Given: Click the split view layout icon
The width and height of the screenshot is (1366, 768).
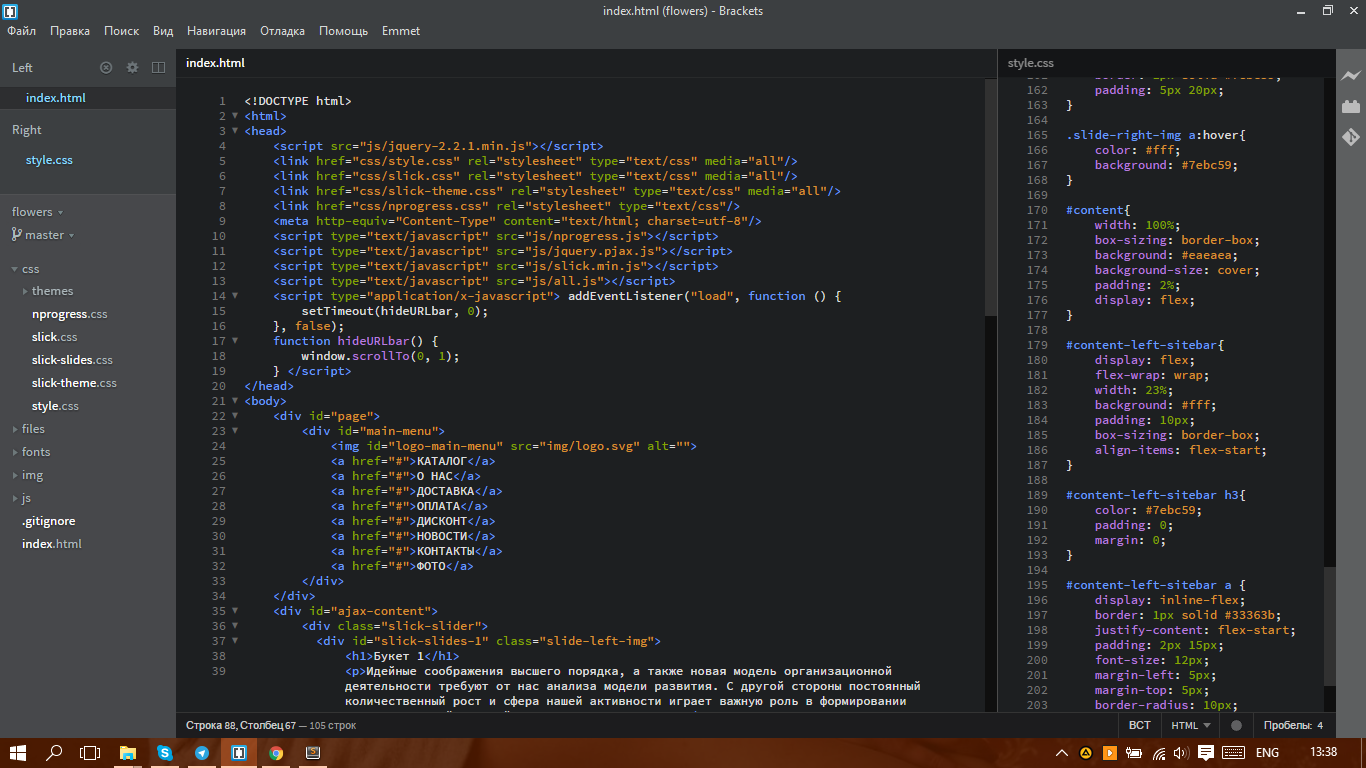Looking at the screenshot, I should point(158,67).
